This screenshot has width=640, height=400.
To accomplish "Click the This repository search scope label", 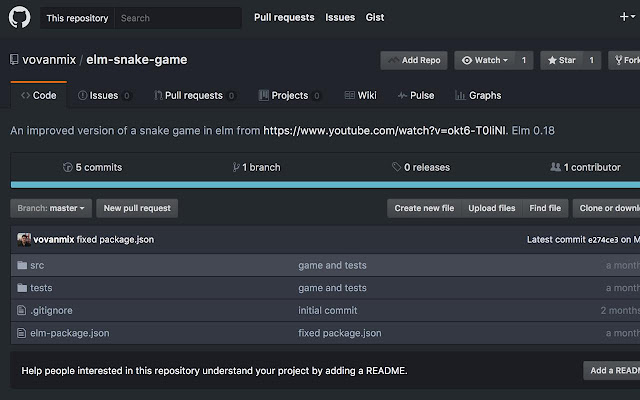I will point(77,18).
